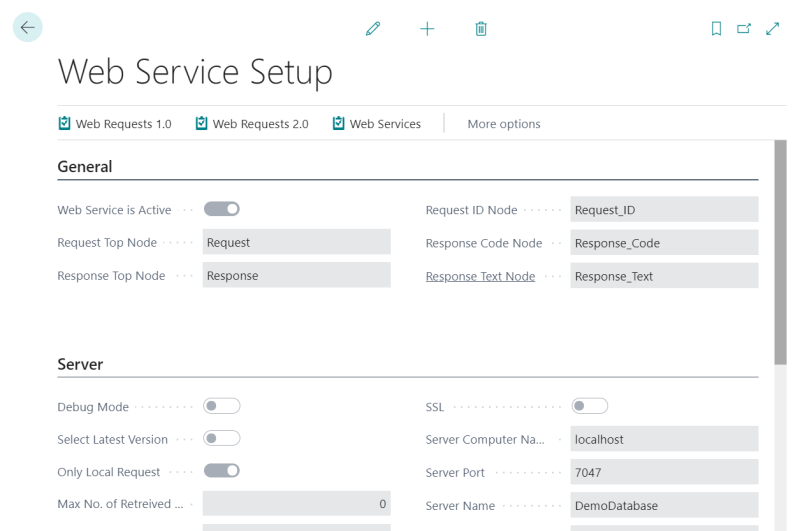This screenshot has width=800, height=531.
Task: Collapse the Server section header
Action: coord(80,365)
